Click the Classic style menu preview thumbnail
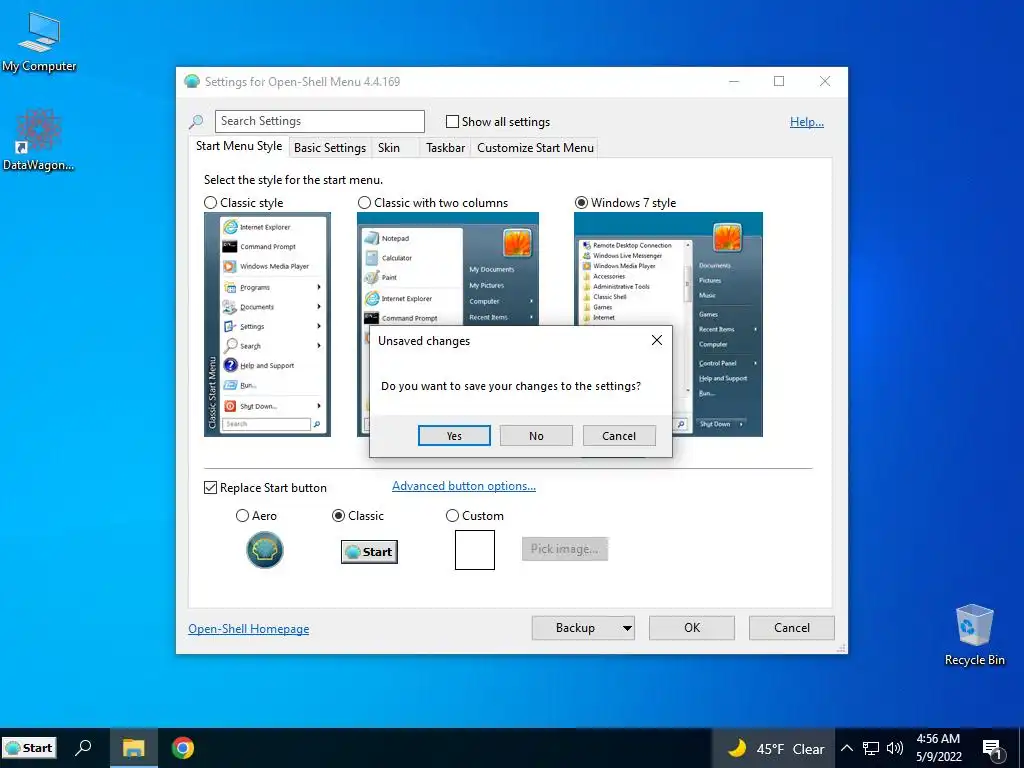1024x768 pixels. click(267, 325)
